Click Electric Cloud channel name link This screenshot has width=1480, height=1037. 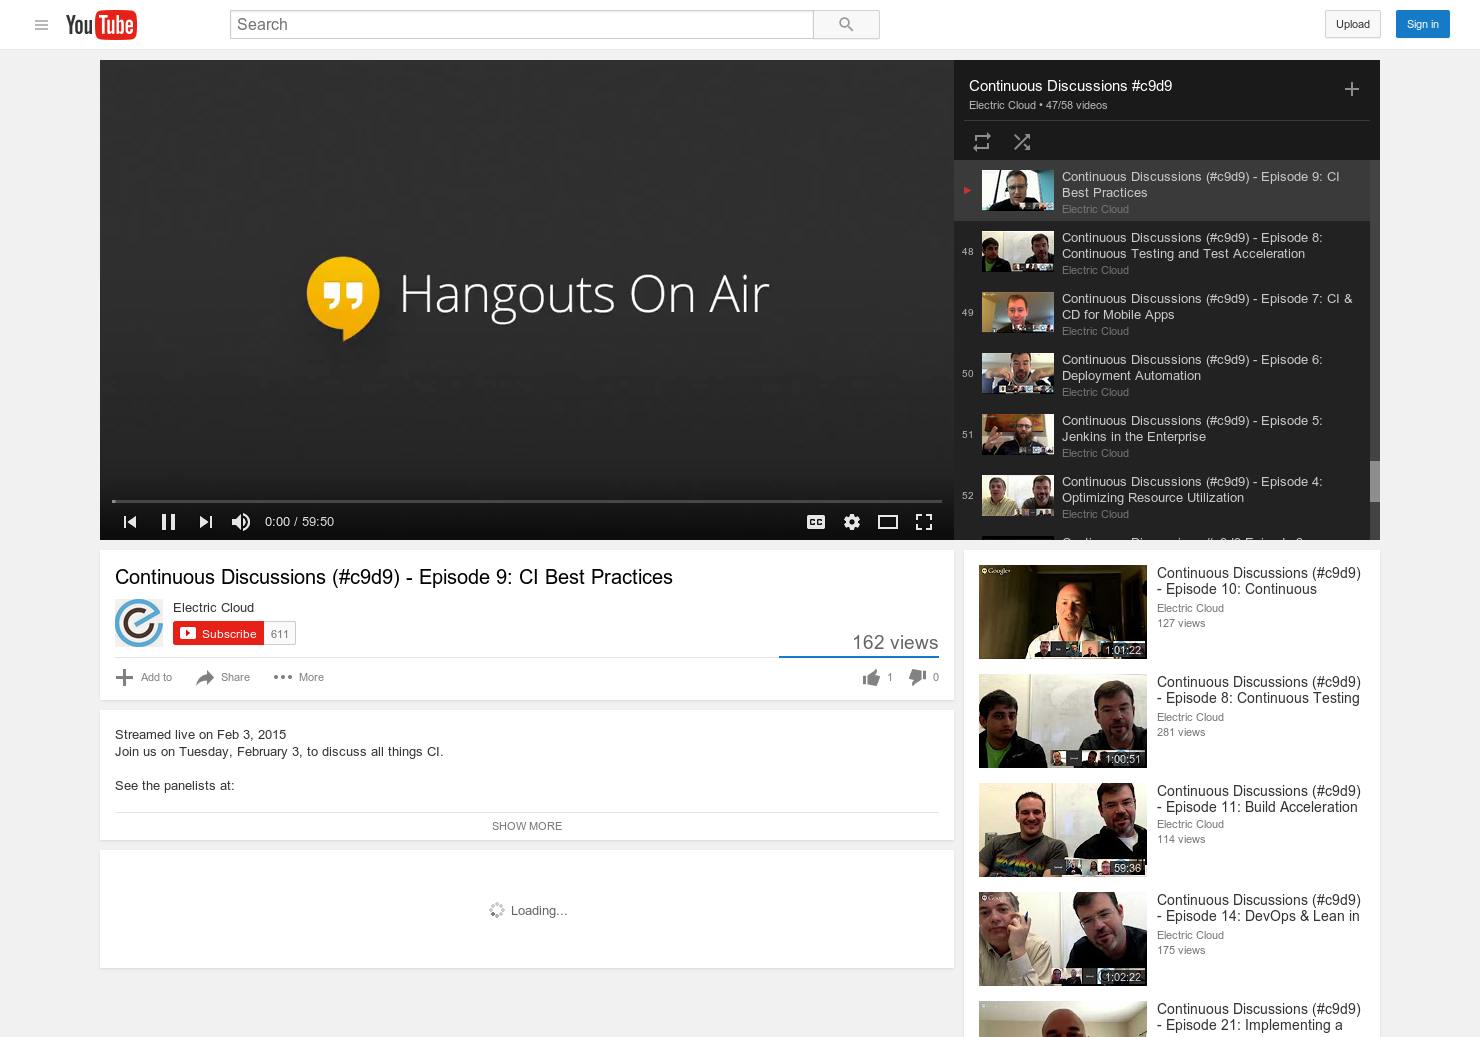coord(213,608)
